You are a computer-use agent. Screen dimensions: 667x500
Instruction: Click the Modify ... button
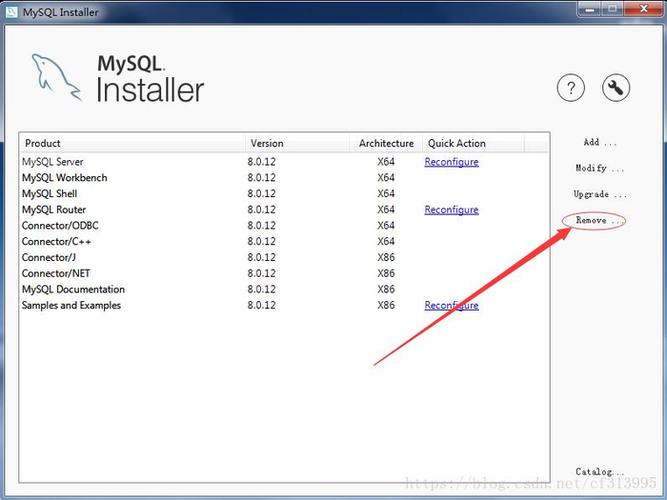600,169
